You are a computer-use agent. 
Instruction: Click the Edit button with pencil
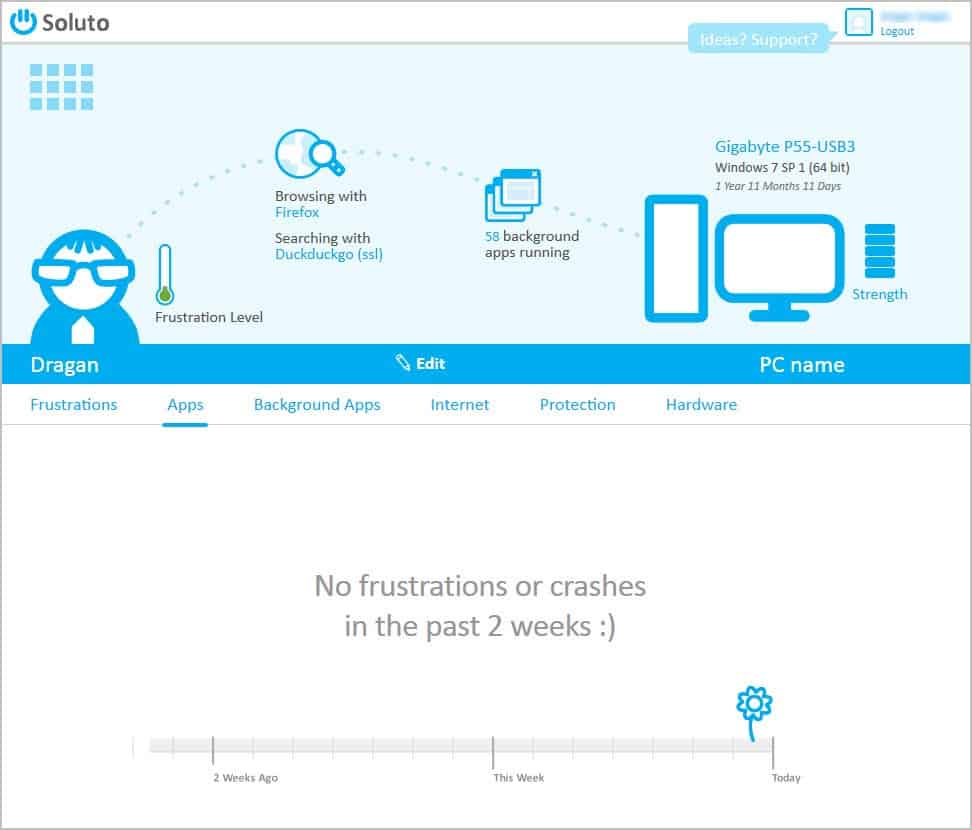pyautogui.click(x=420, y=364)
